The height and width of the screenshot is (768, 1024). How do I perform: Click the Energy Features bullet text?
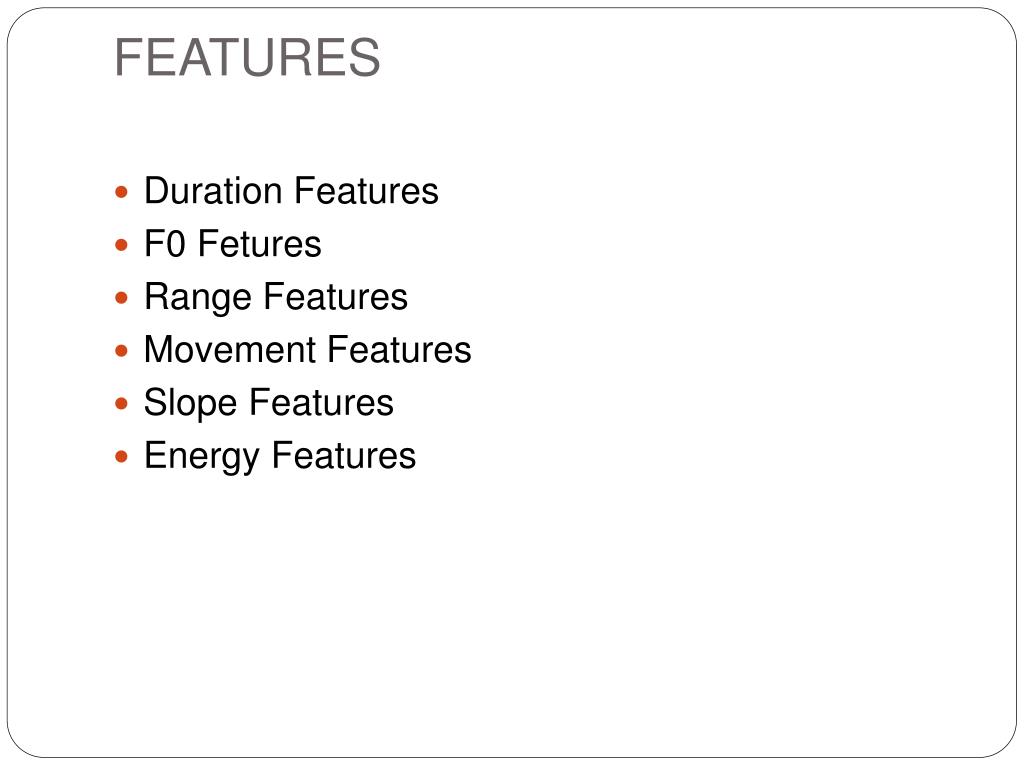click(x=280, y=456)
